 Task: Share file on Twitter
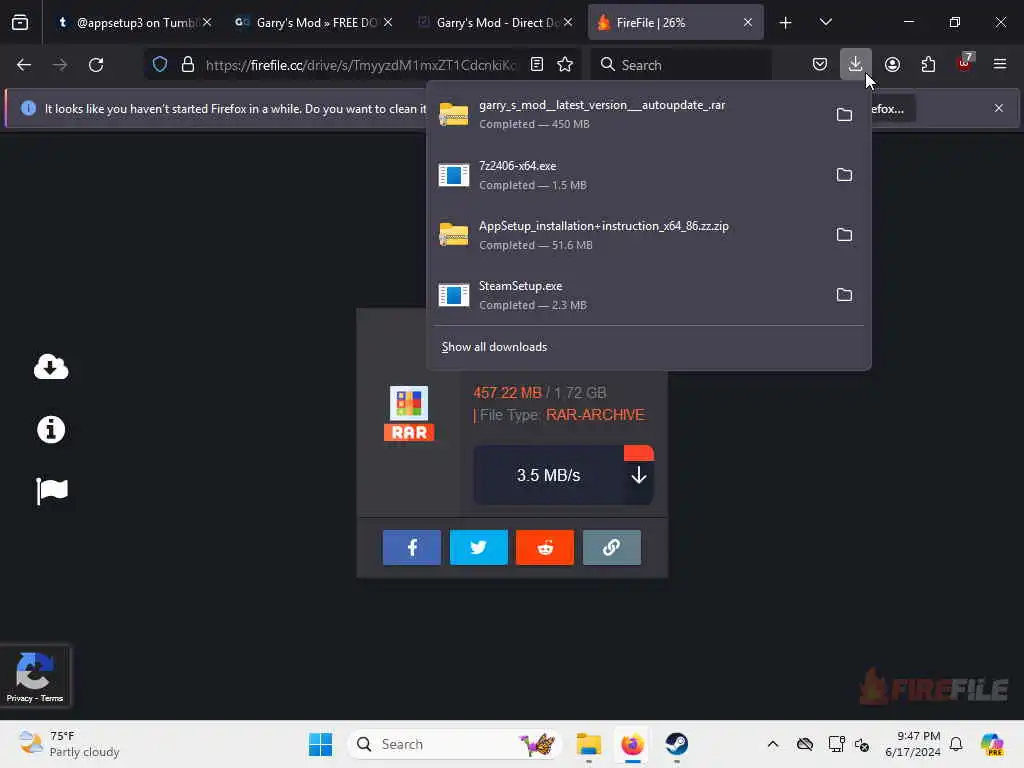(x=478, y=547)
